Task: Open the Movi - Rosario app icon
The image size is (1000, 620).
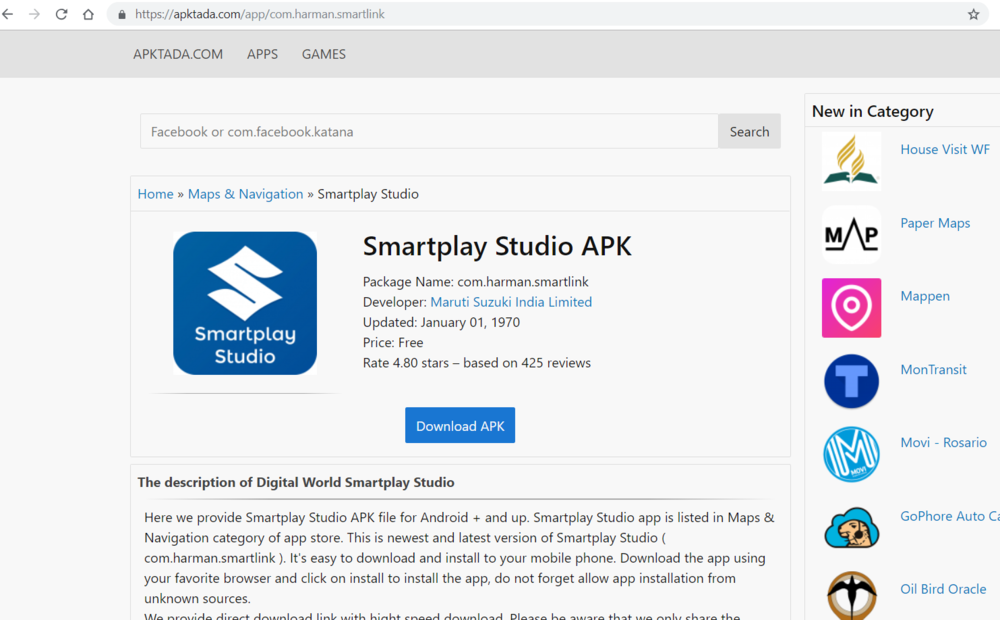Action: pos(851,454)
